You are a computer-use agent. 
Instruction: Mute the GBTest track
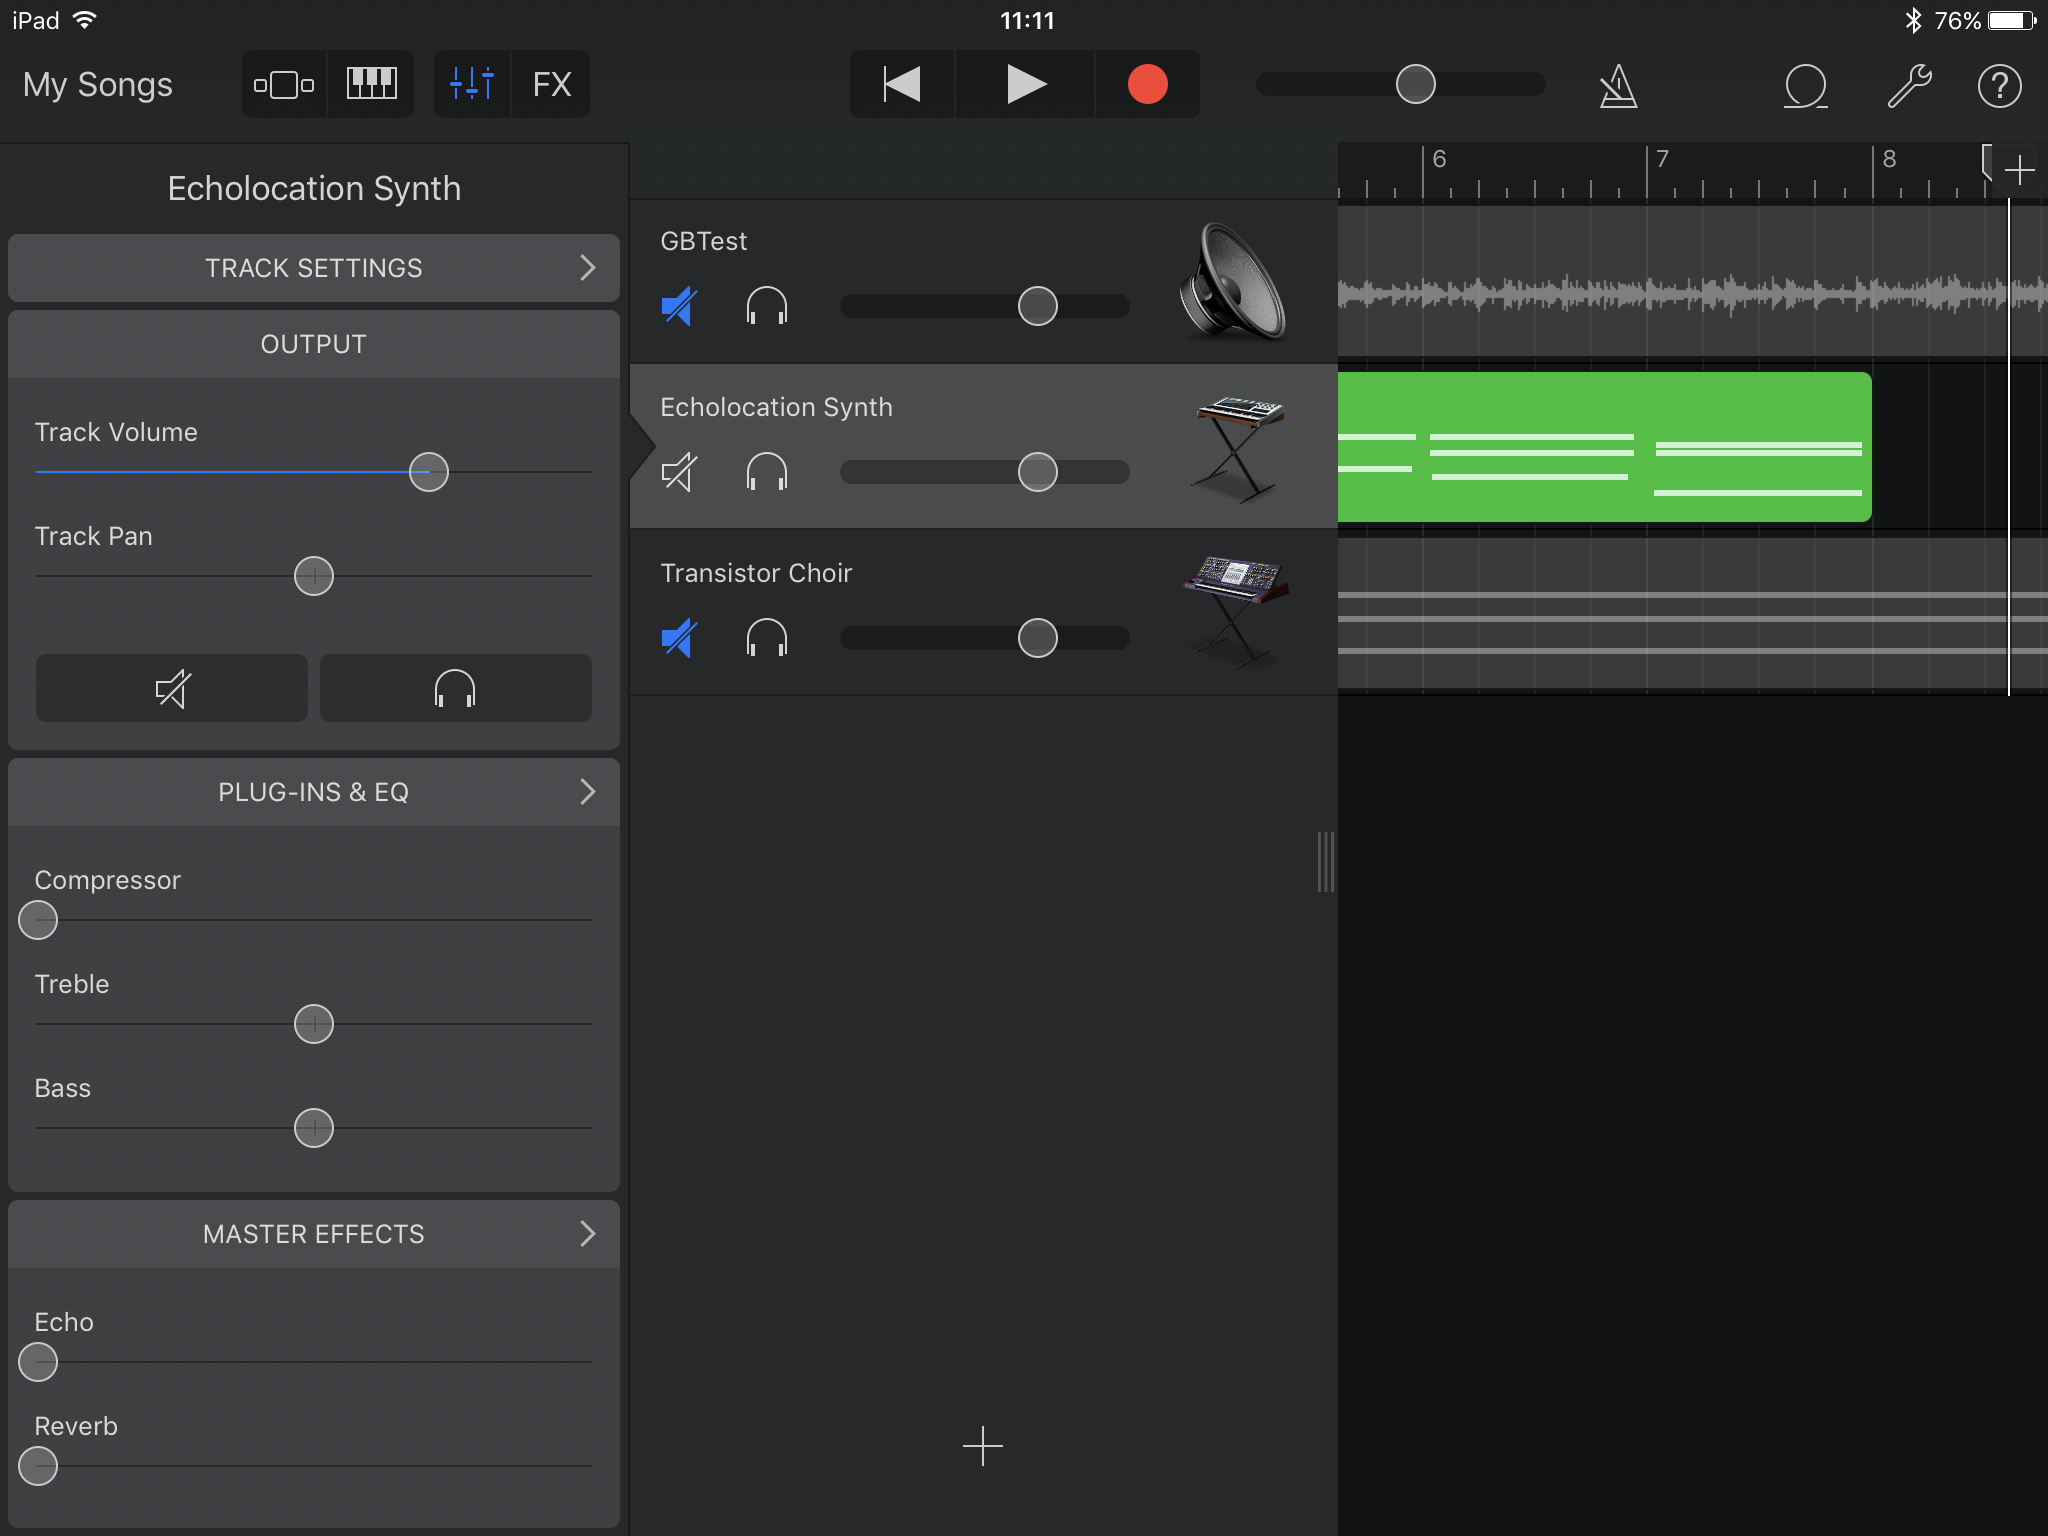679,307
